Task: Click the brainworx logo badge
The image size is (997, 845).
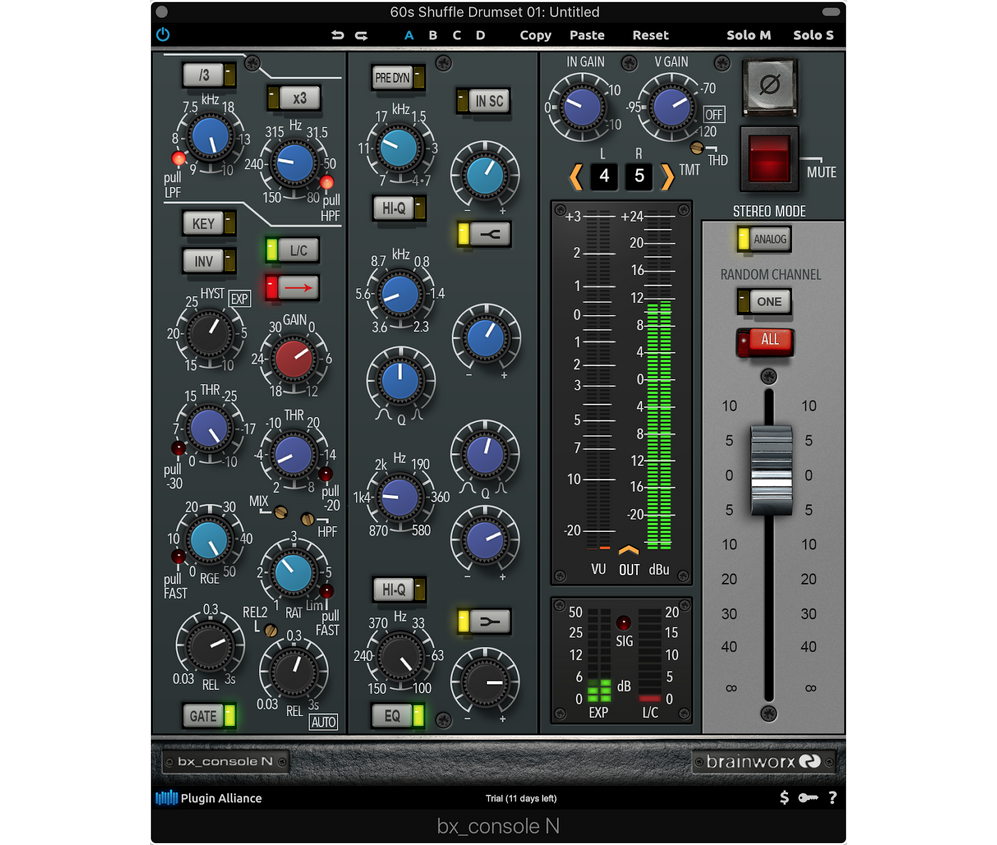Action: click(x=764, y=761)
